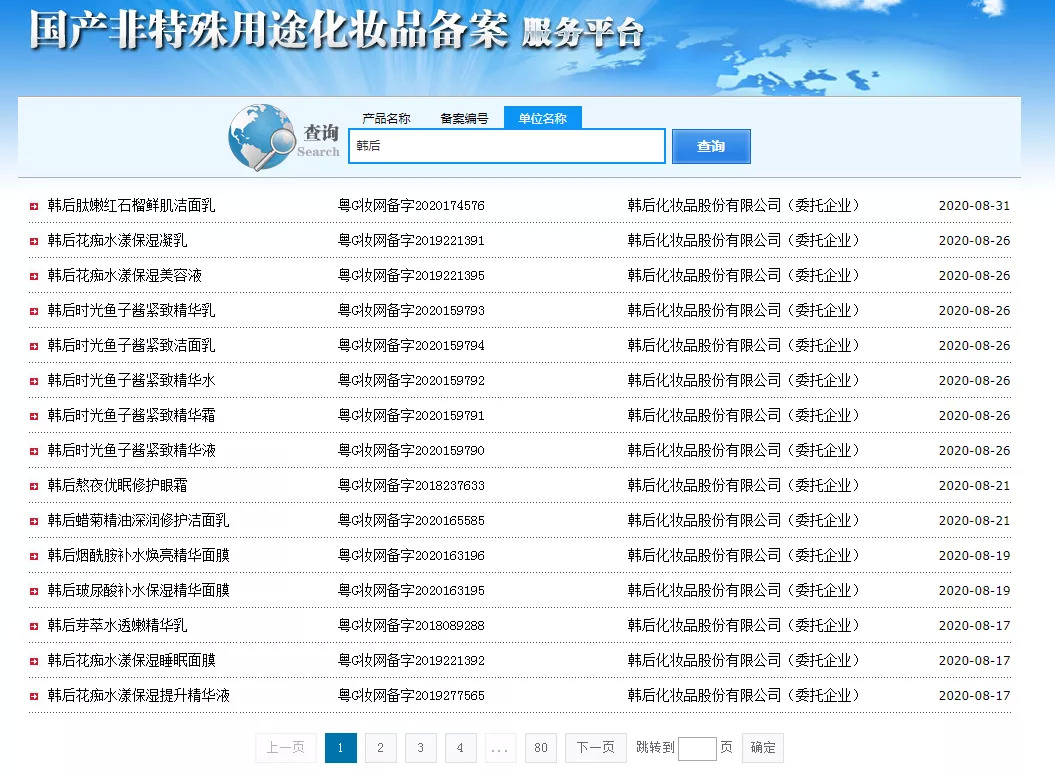Click record number 粤G妆网备字2019221395
Viewport: 1055px width, 776px height.
(411, 275)
